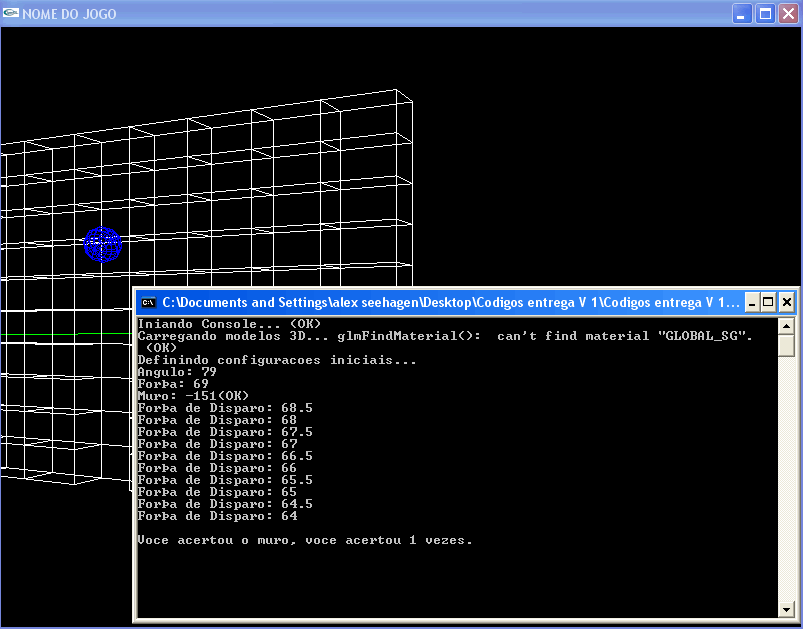803x629 pixels.
Task: Click the NOME DO JOGO title bar text
Action: click(x=69, y=14)
